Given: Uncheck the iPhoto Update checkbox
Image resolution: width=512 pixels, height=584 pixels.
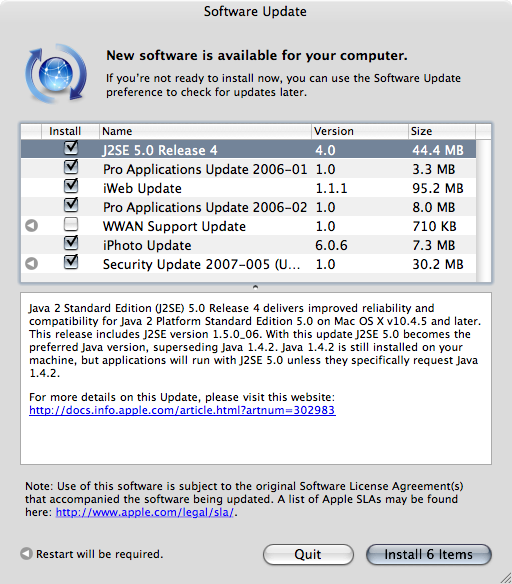Looking at the screenshot, I should pos(71,243).
